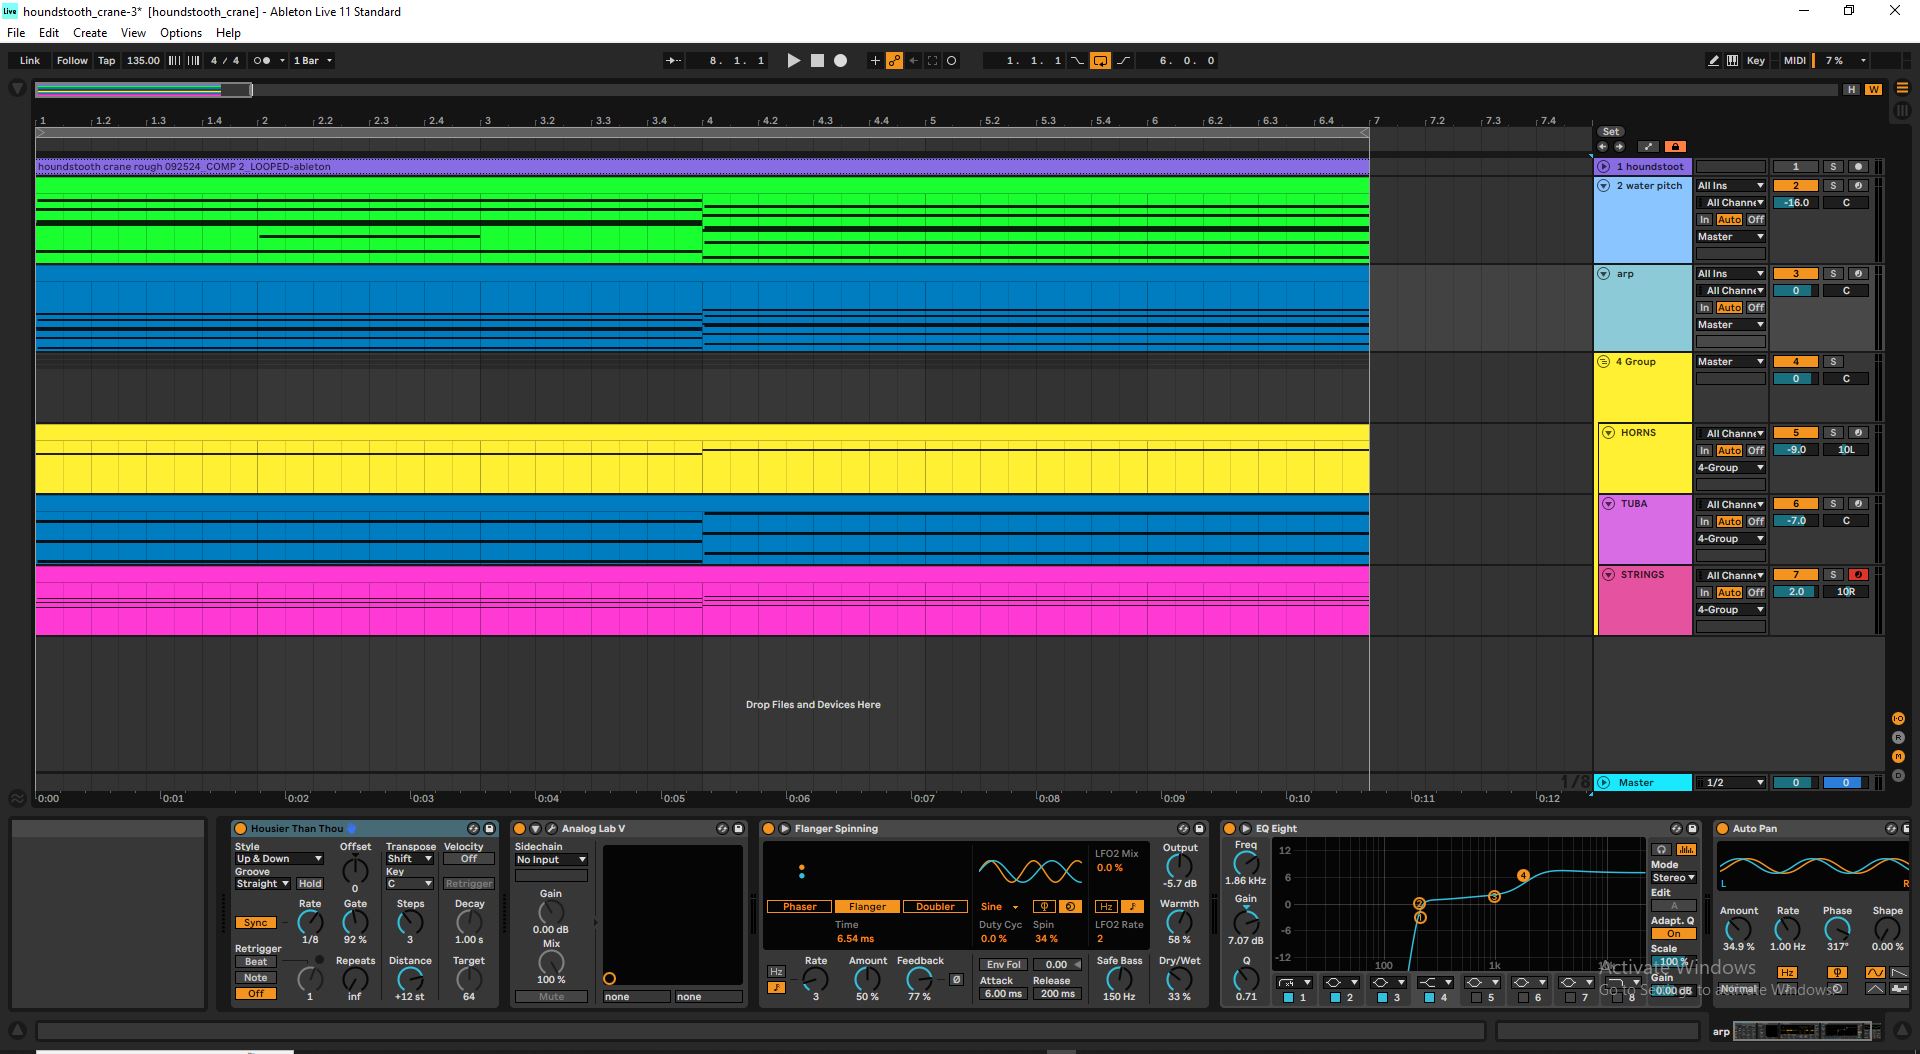Click the Lock Envelopes icon

coord(1676,147)
